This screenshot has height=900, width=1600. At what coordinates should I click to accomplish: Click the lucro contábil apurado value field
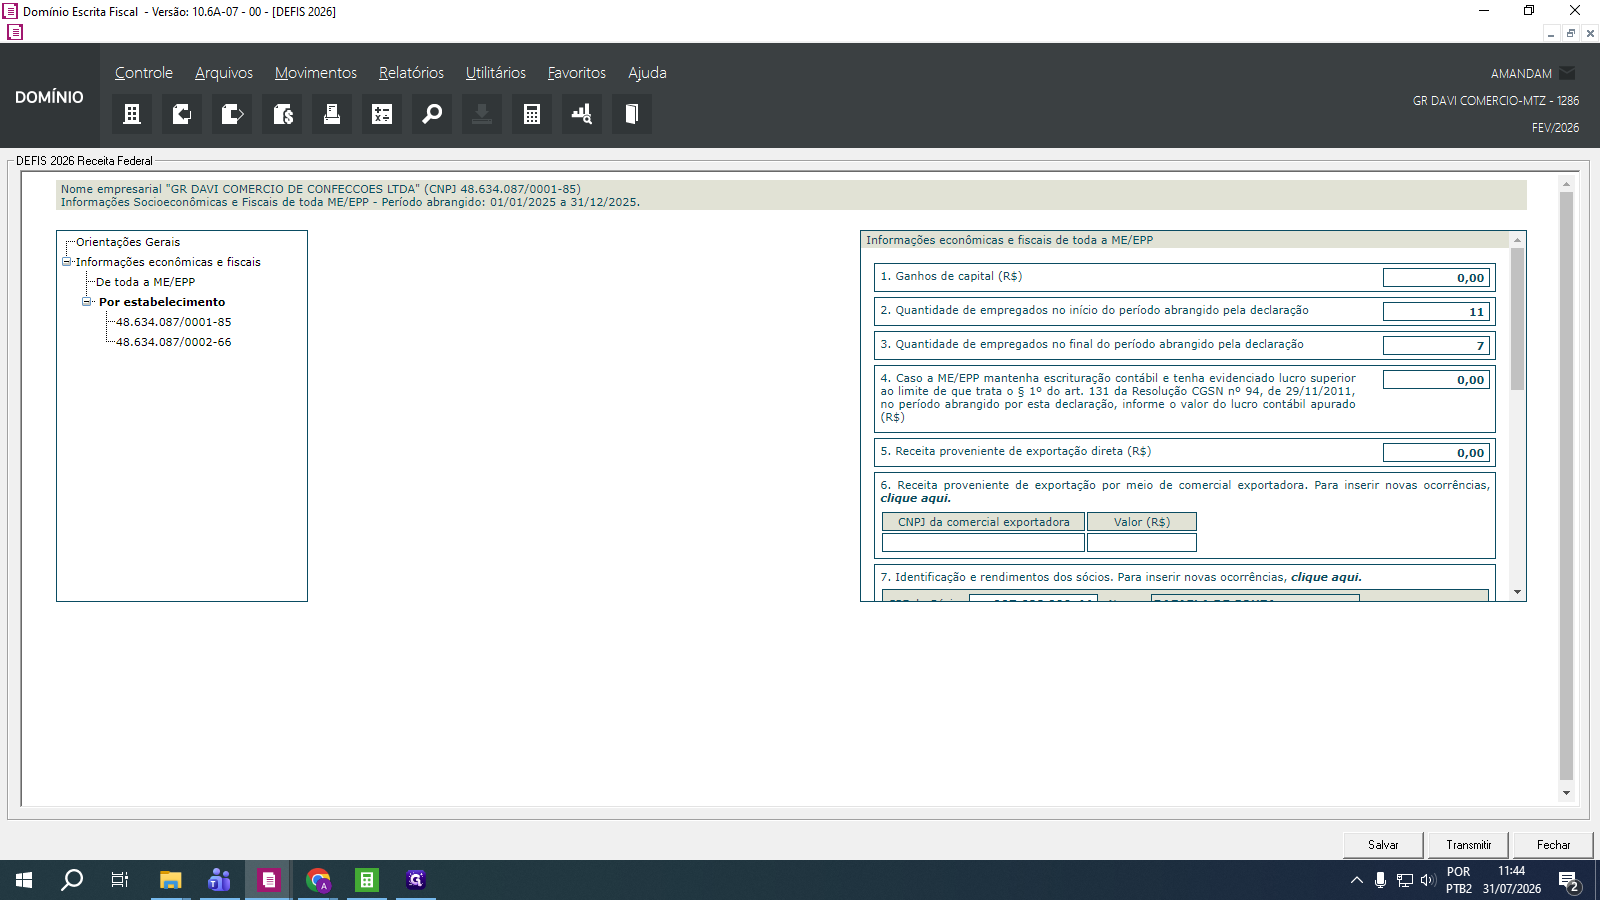pos(1436,380)
